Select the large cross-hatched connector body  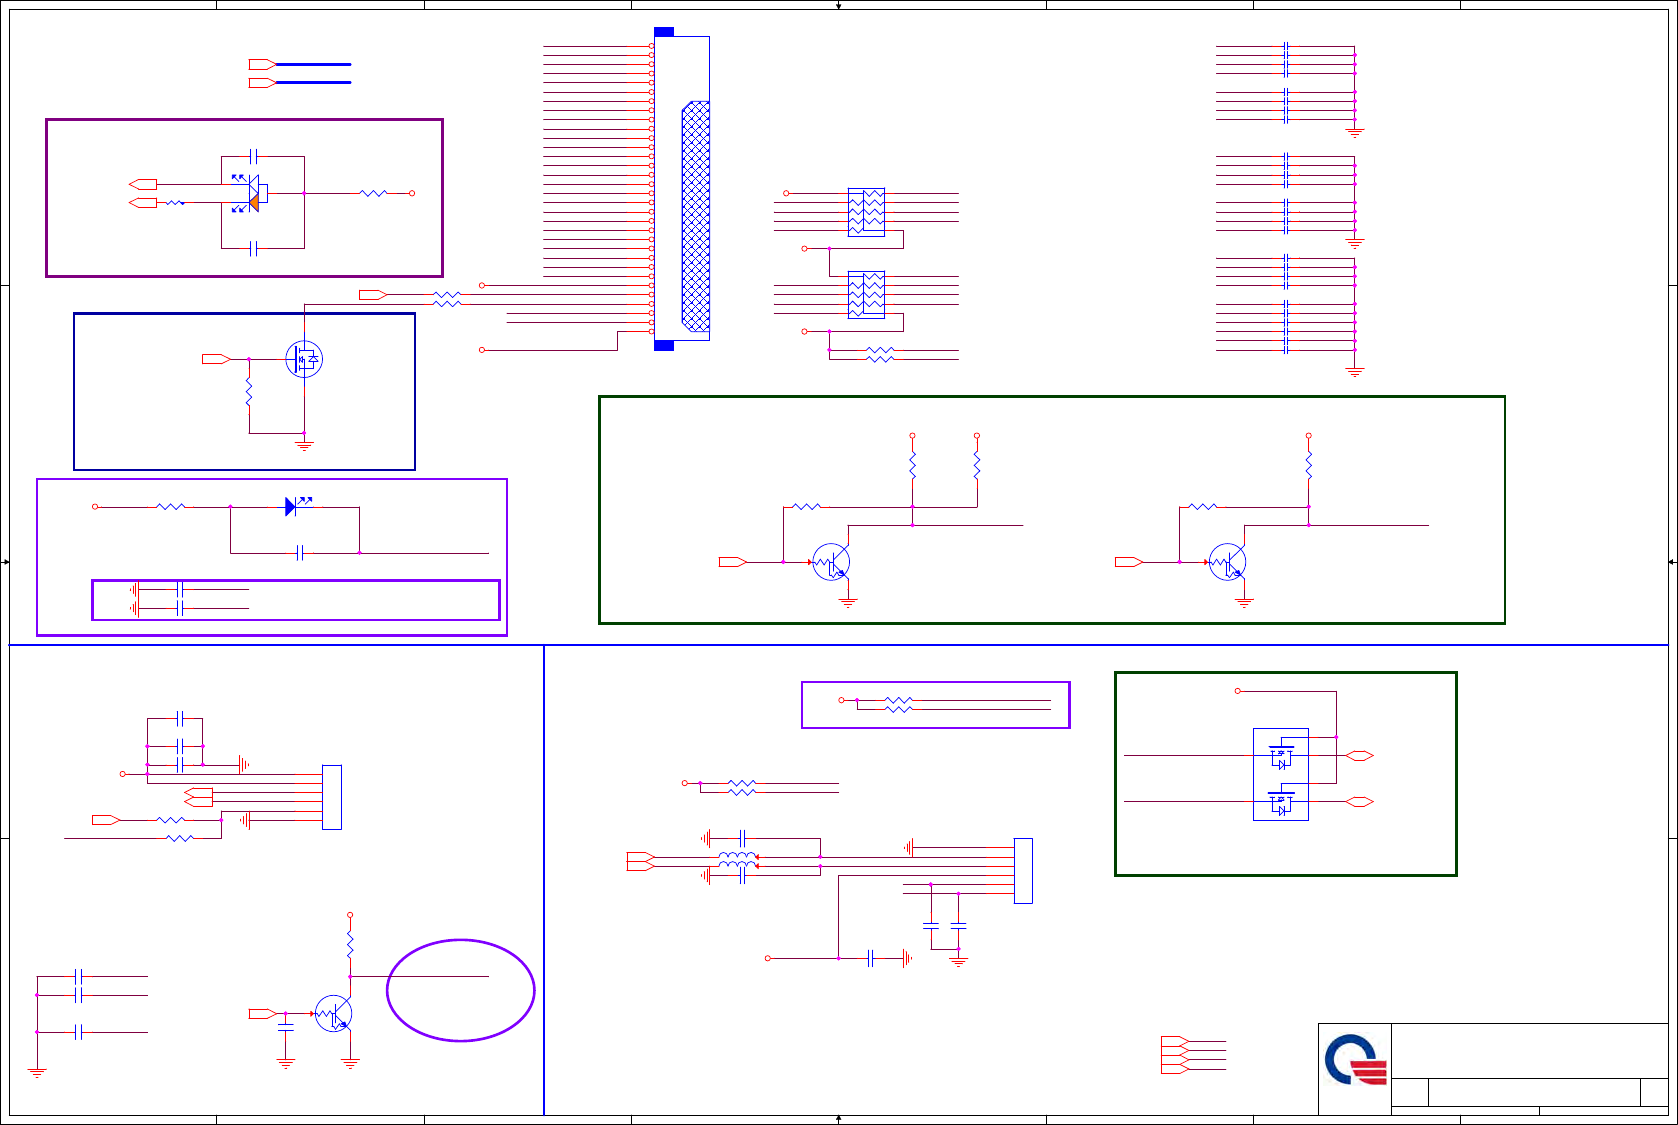click(x=696, y=216)
